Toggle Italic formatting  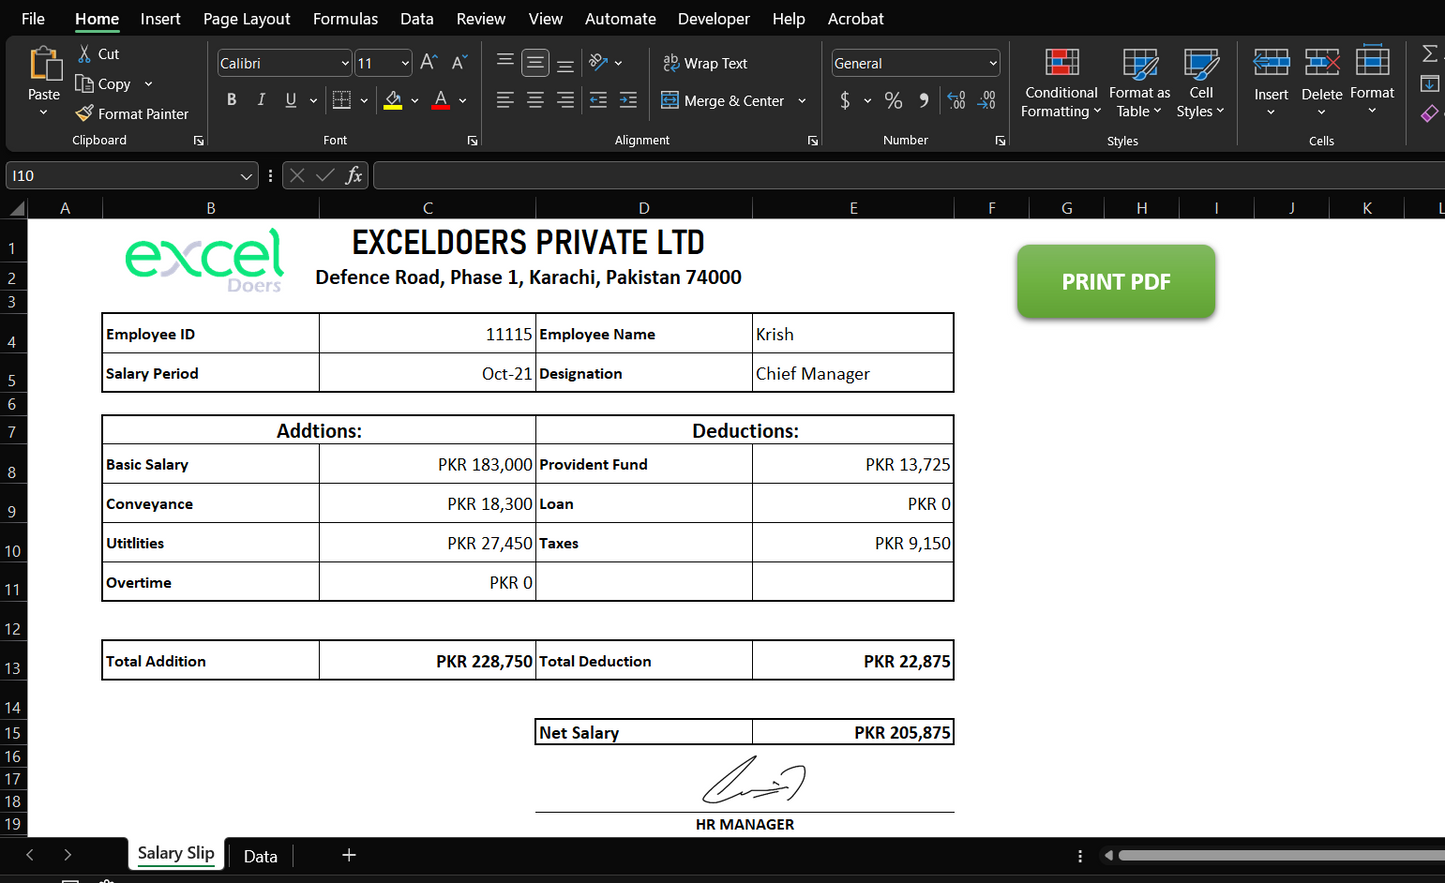(261, 100)
